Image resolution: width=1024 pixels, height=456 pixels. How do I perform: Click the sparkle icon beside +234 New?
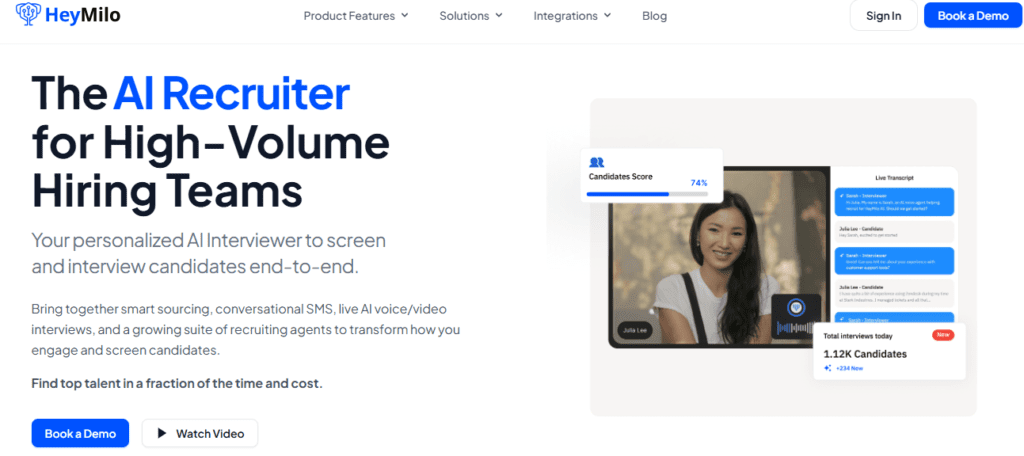point(827,368)
